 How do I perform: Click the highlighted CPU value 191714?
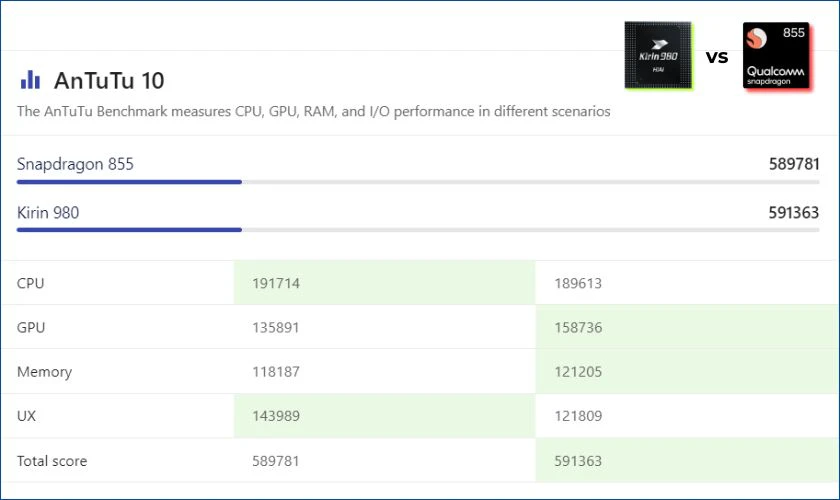[277, 283]
